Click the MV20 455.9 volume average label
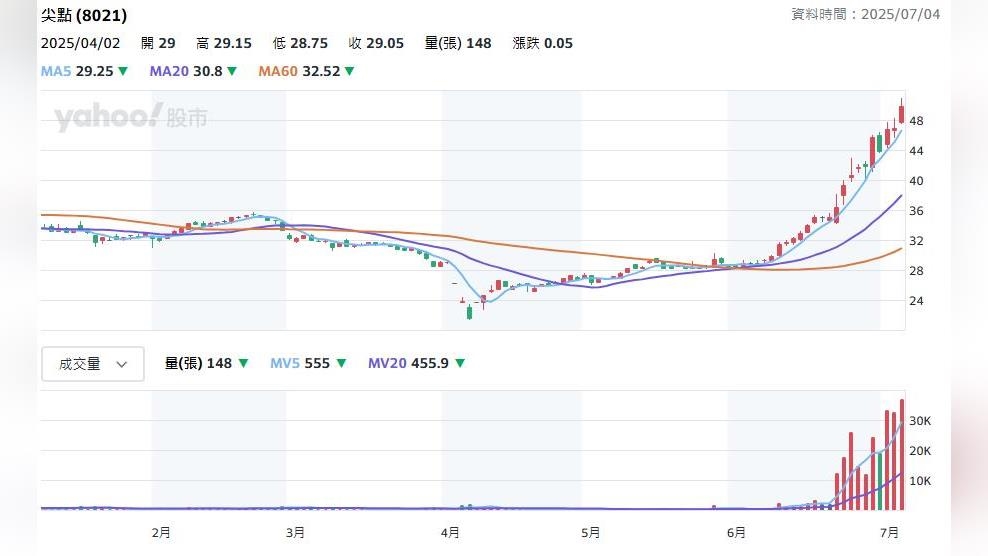This screenshot has width=988, height=556. (408, 364)
